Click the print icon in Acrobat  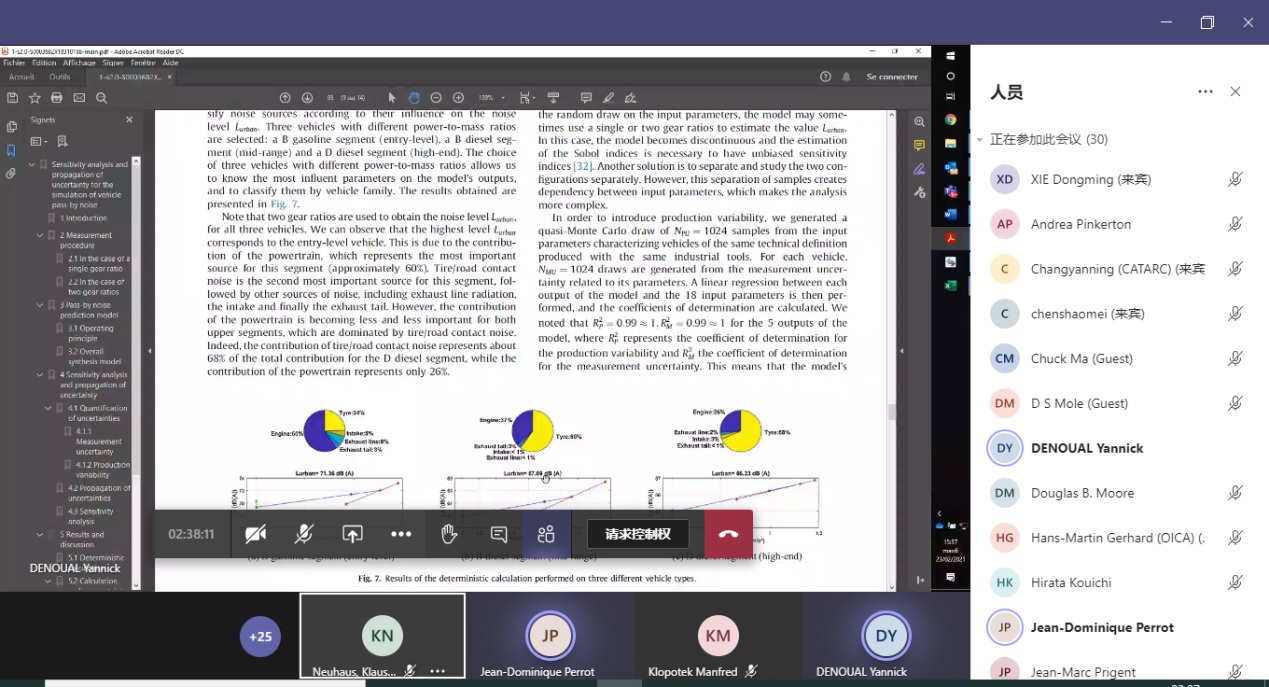click(x=57, y=98)
